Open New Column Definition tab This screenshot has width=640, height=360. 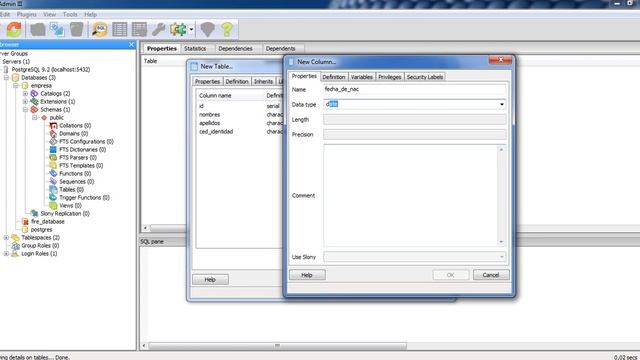pyautogui.click(x=334, y=77)
